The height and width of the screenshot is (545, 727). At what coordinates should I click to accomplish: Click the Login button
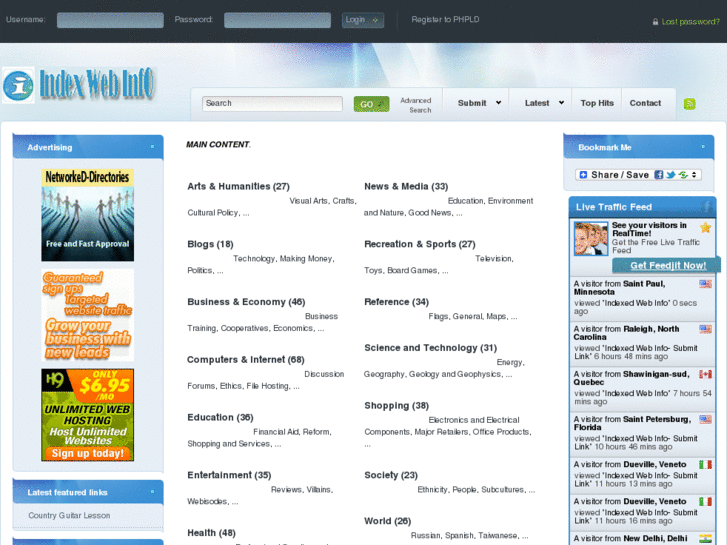363,20
